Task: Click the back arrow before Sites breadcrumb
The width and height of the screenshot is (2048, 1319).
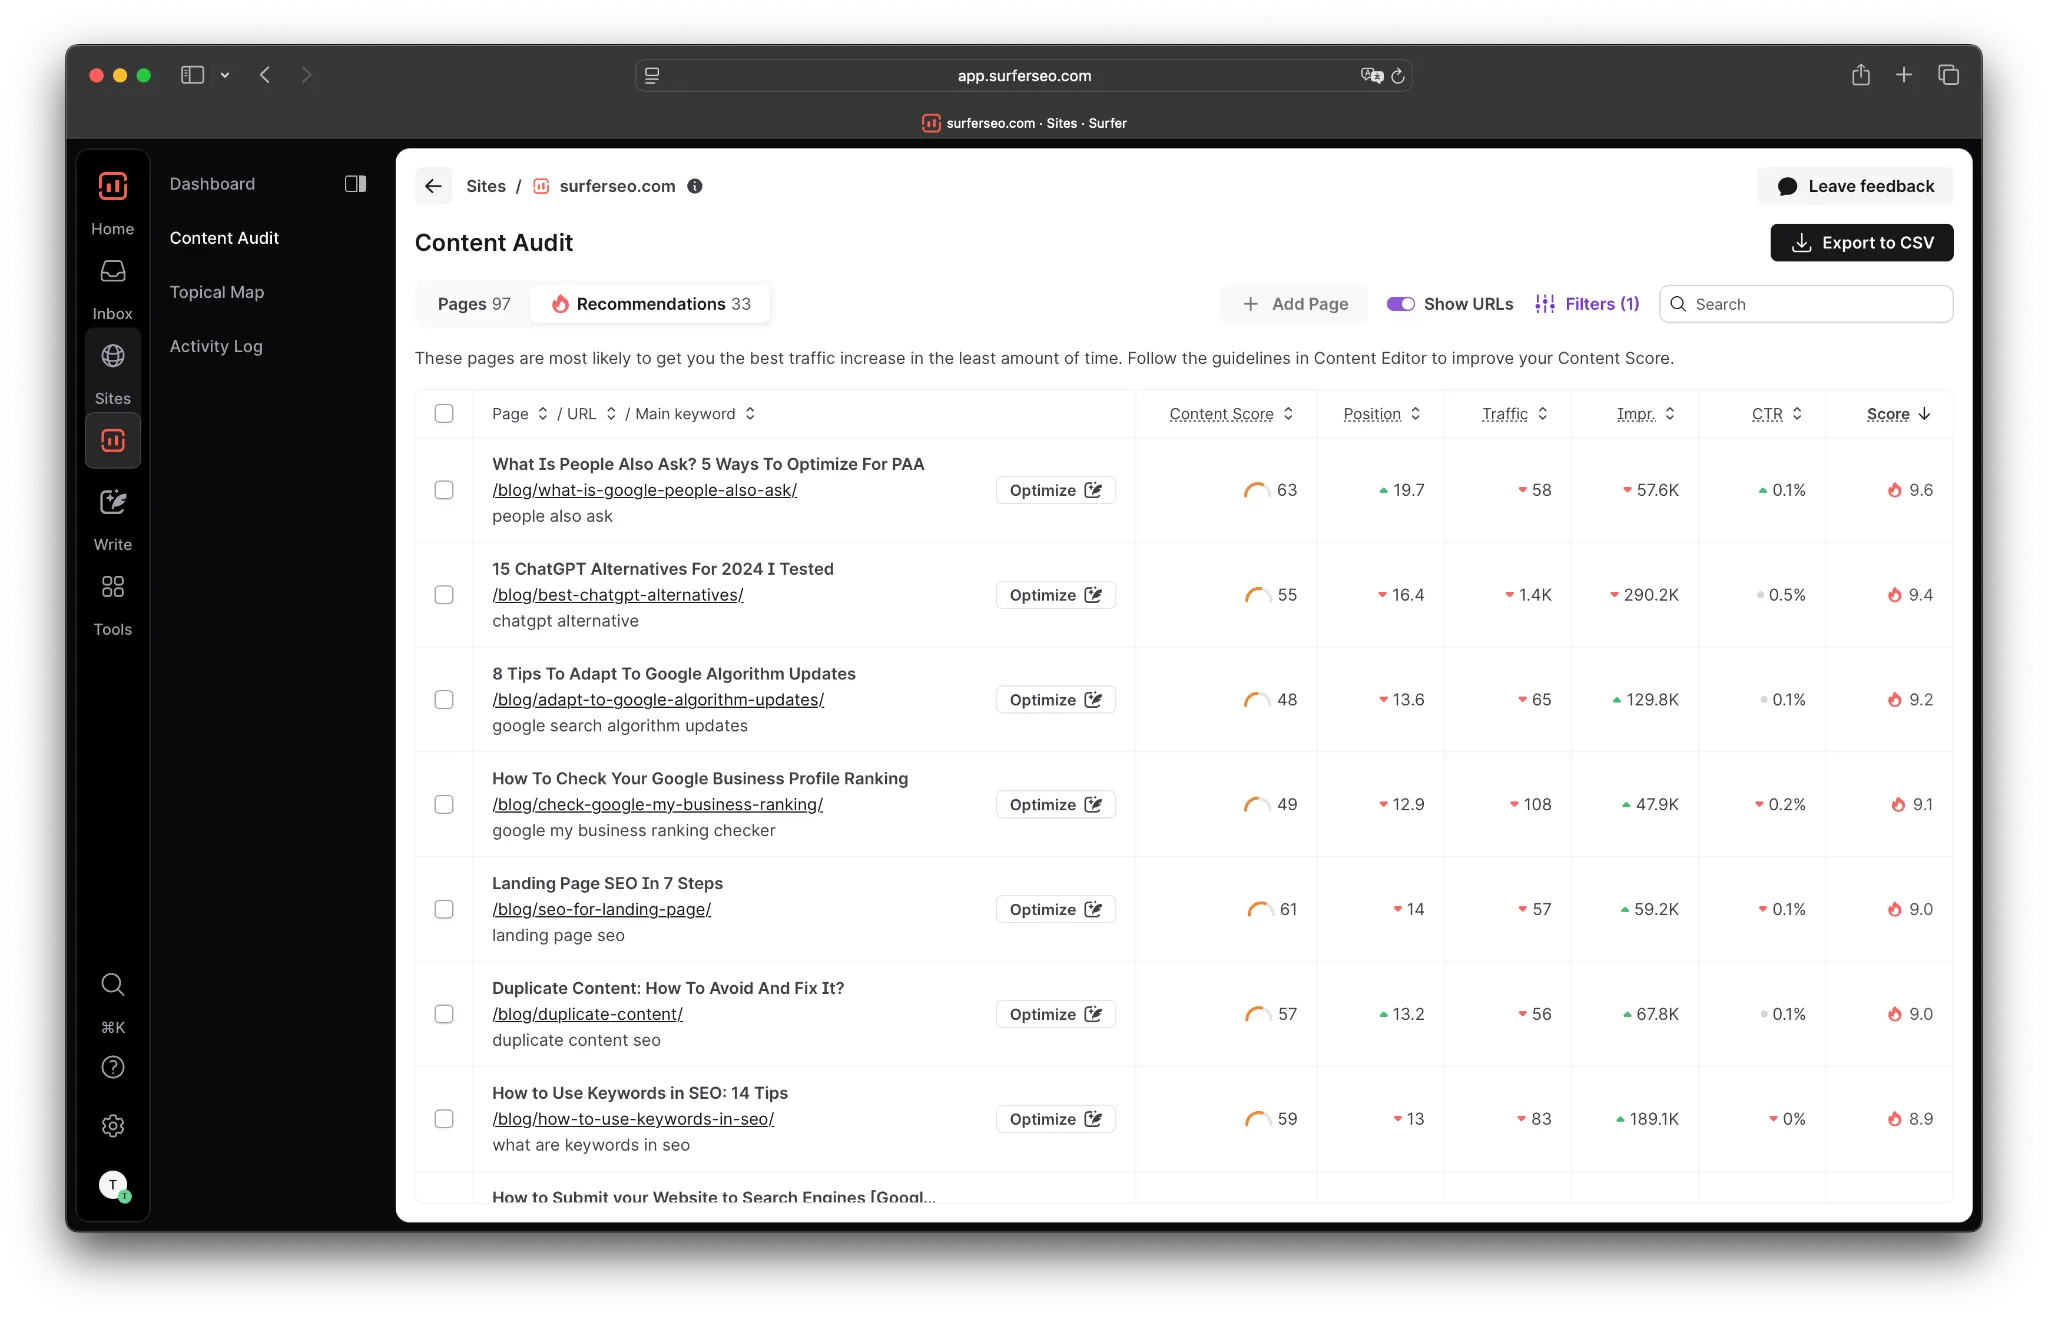Action: click(x=433, y=186)
